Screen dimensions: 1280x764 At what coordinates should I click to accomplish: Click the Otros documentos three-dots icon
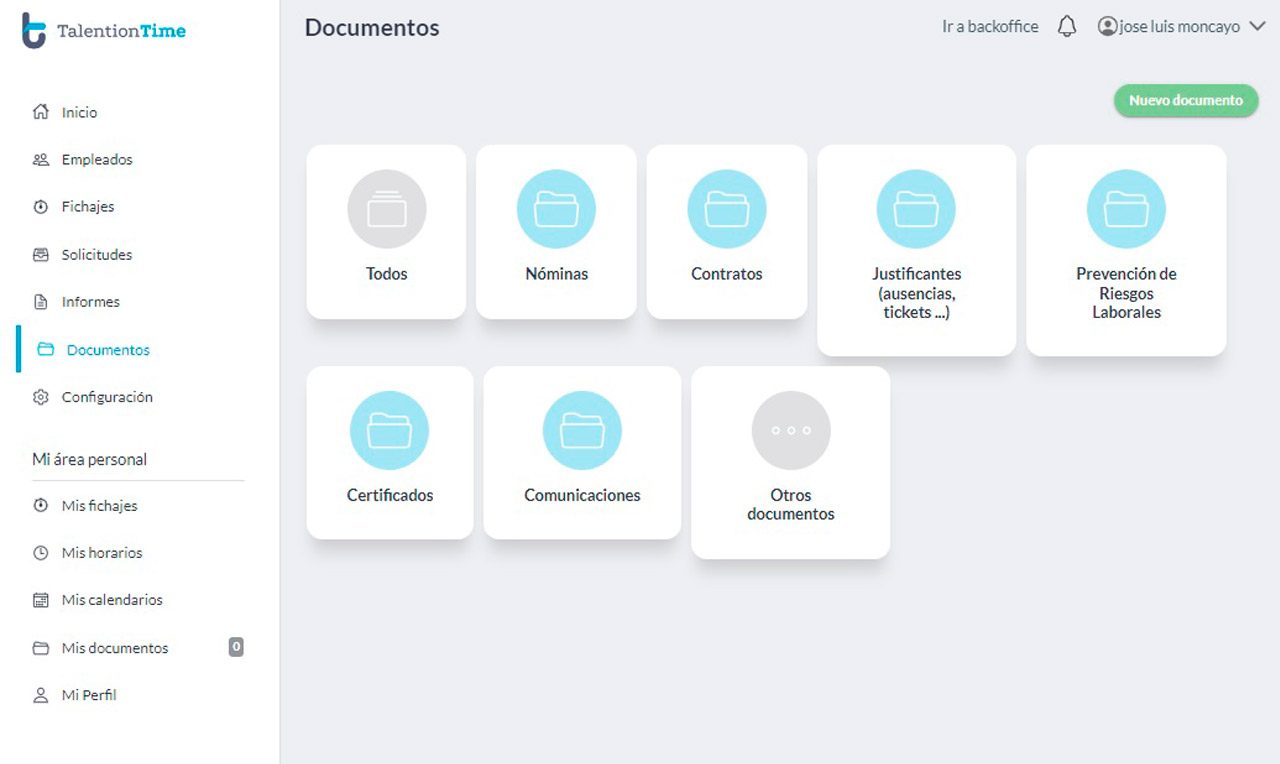[790, 431]
